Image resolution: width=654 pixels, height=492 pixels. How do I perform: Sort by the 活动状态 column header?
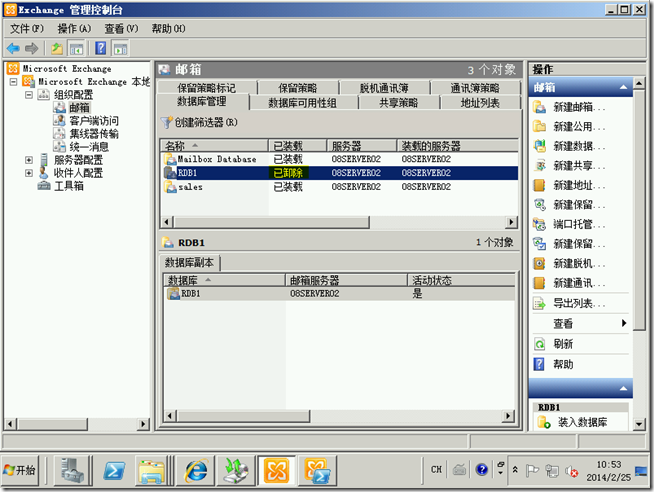click(461, 281)
